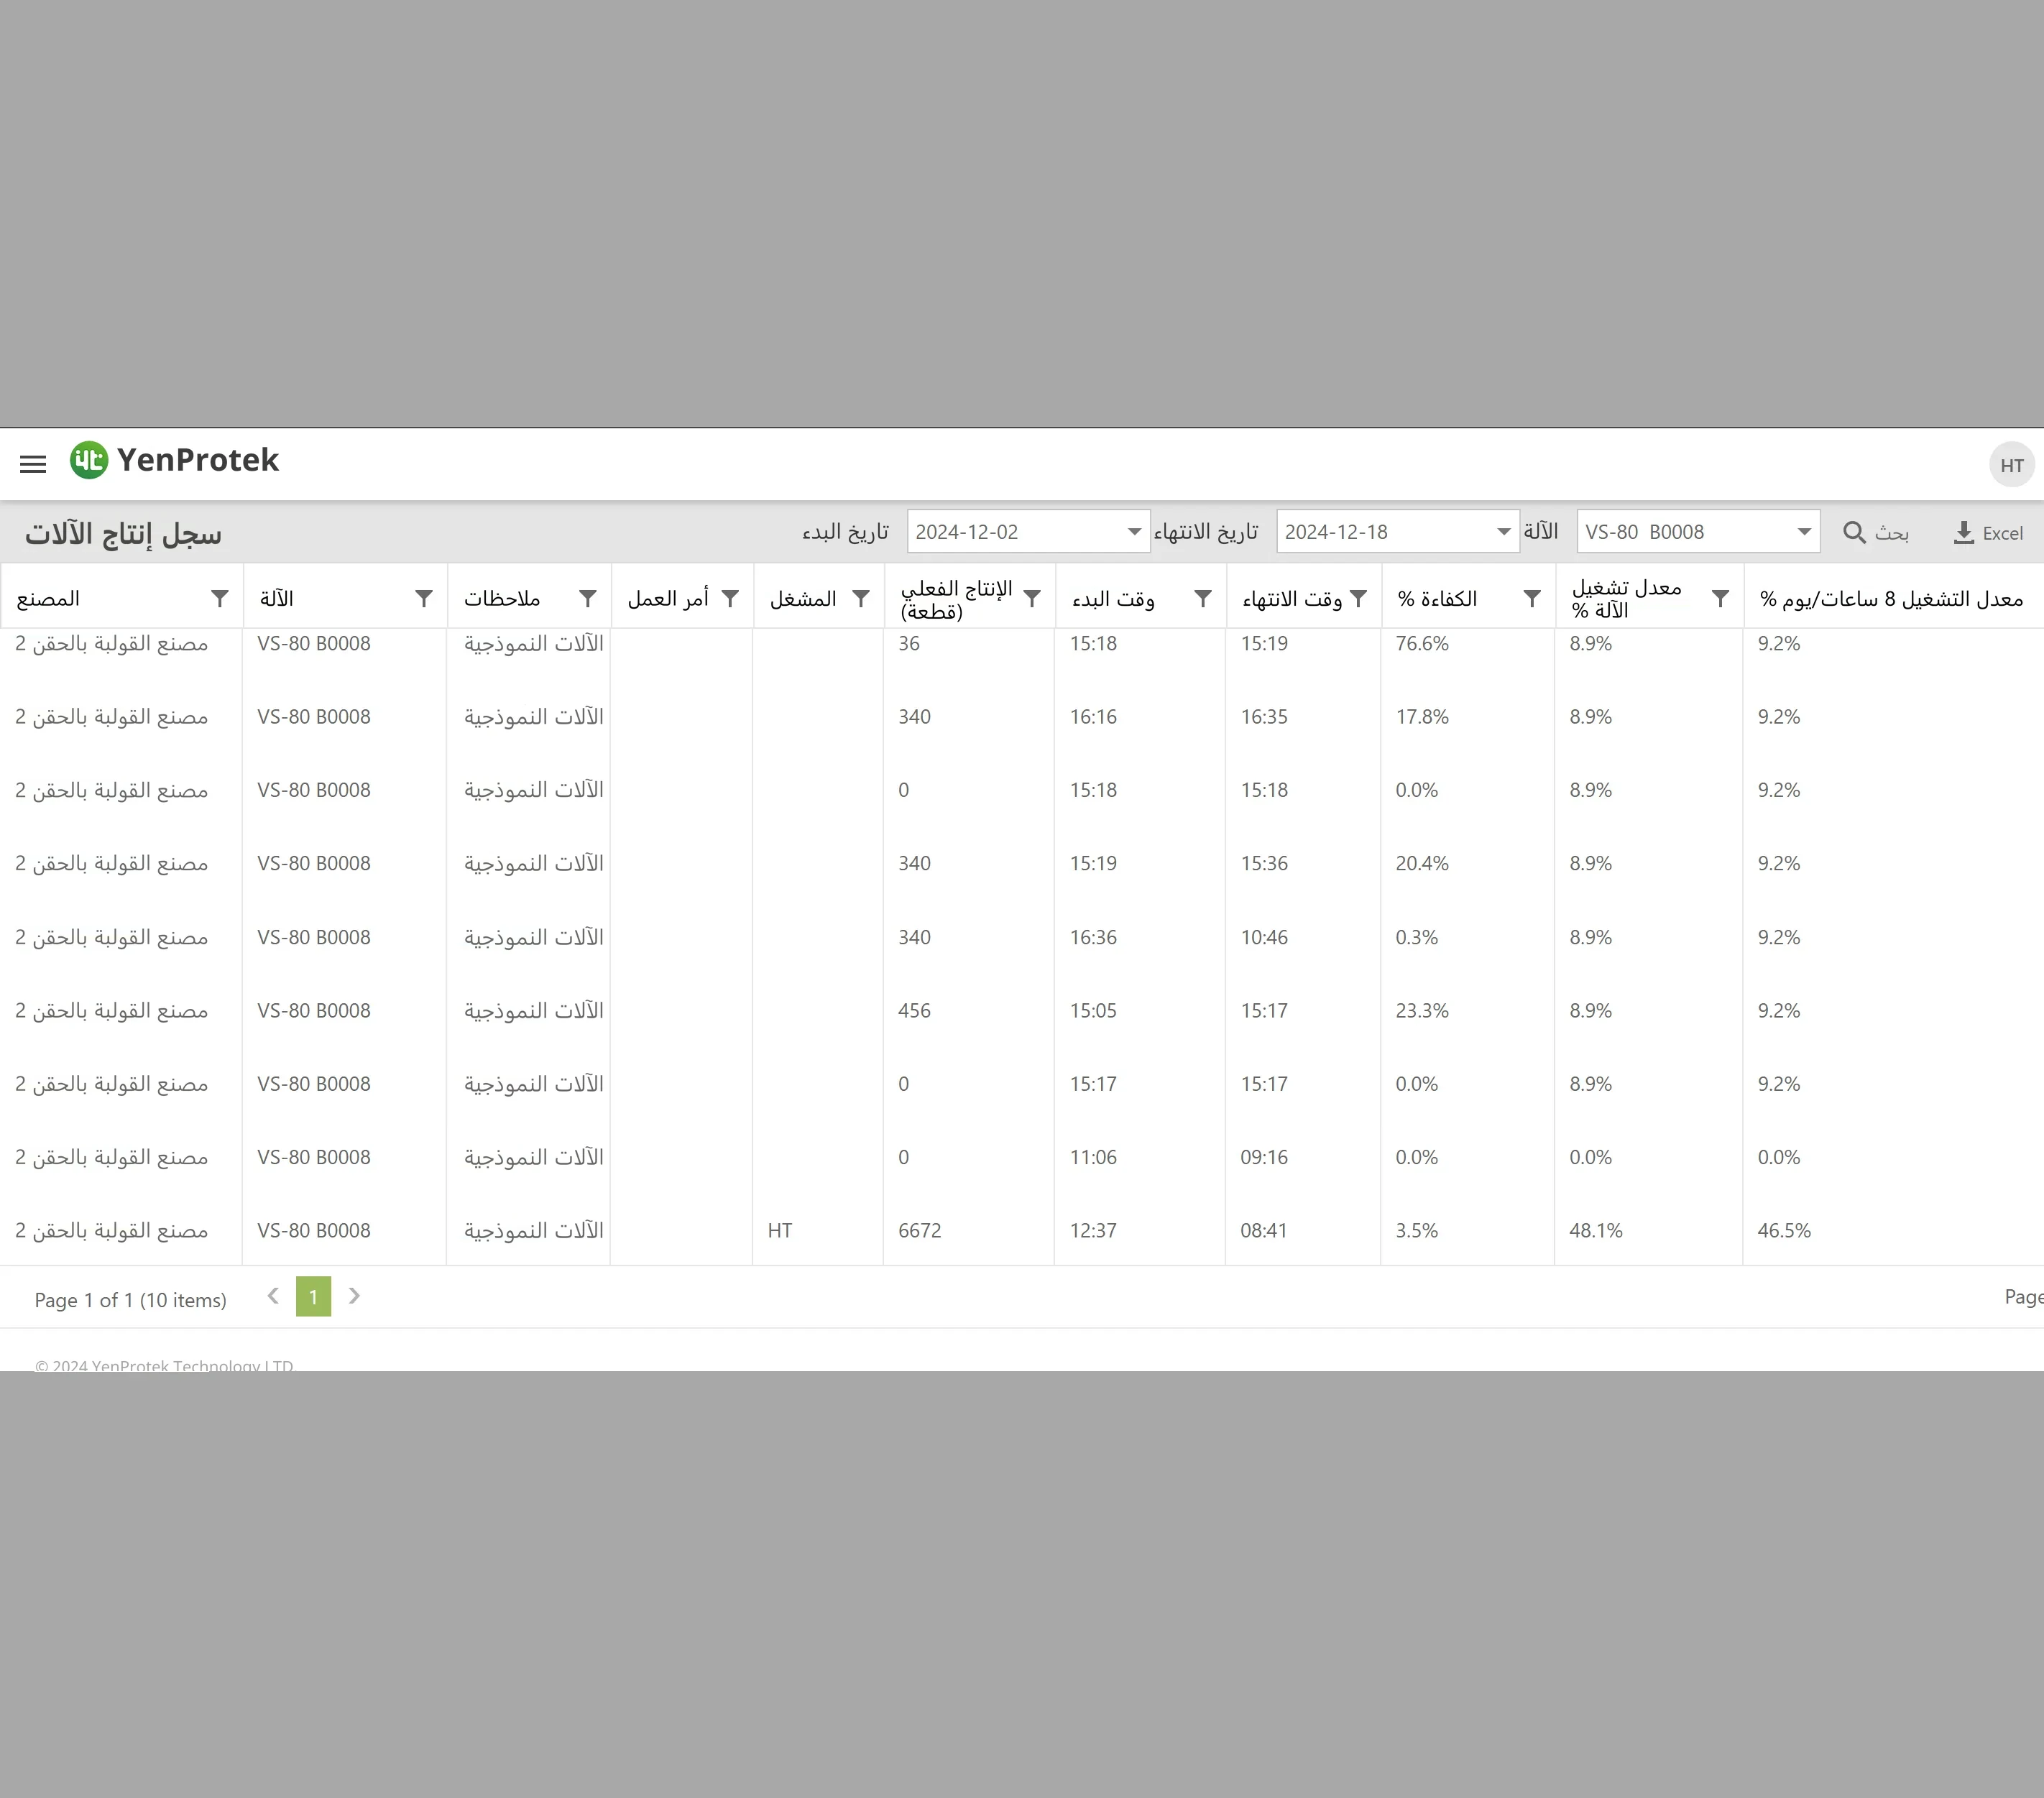Filter the المشغل column

pyautogui.click(x=860, y=598)
